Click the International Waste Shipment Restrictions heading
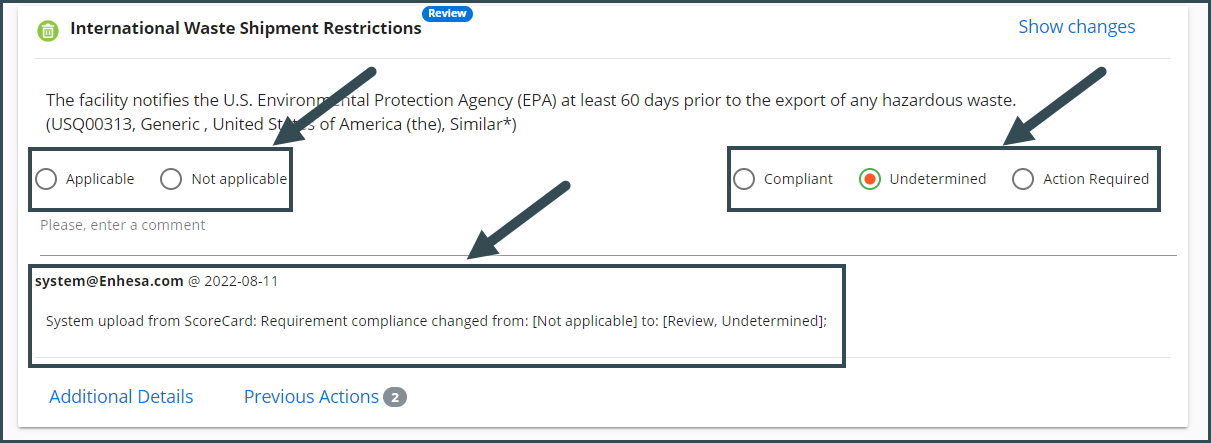The height and width of the screenshot is (443, 1211). tap(246, 28)
